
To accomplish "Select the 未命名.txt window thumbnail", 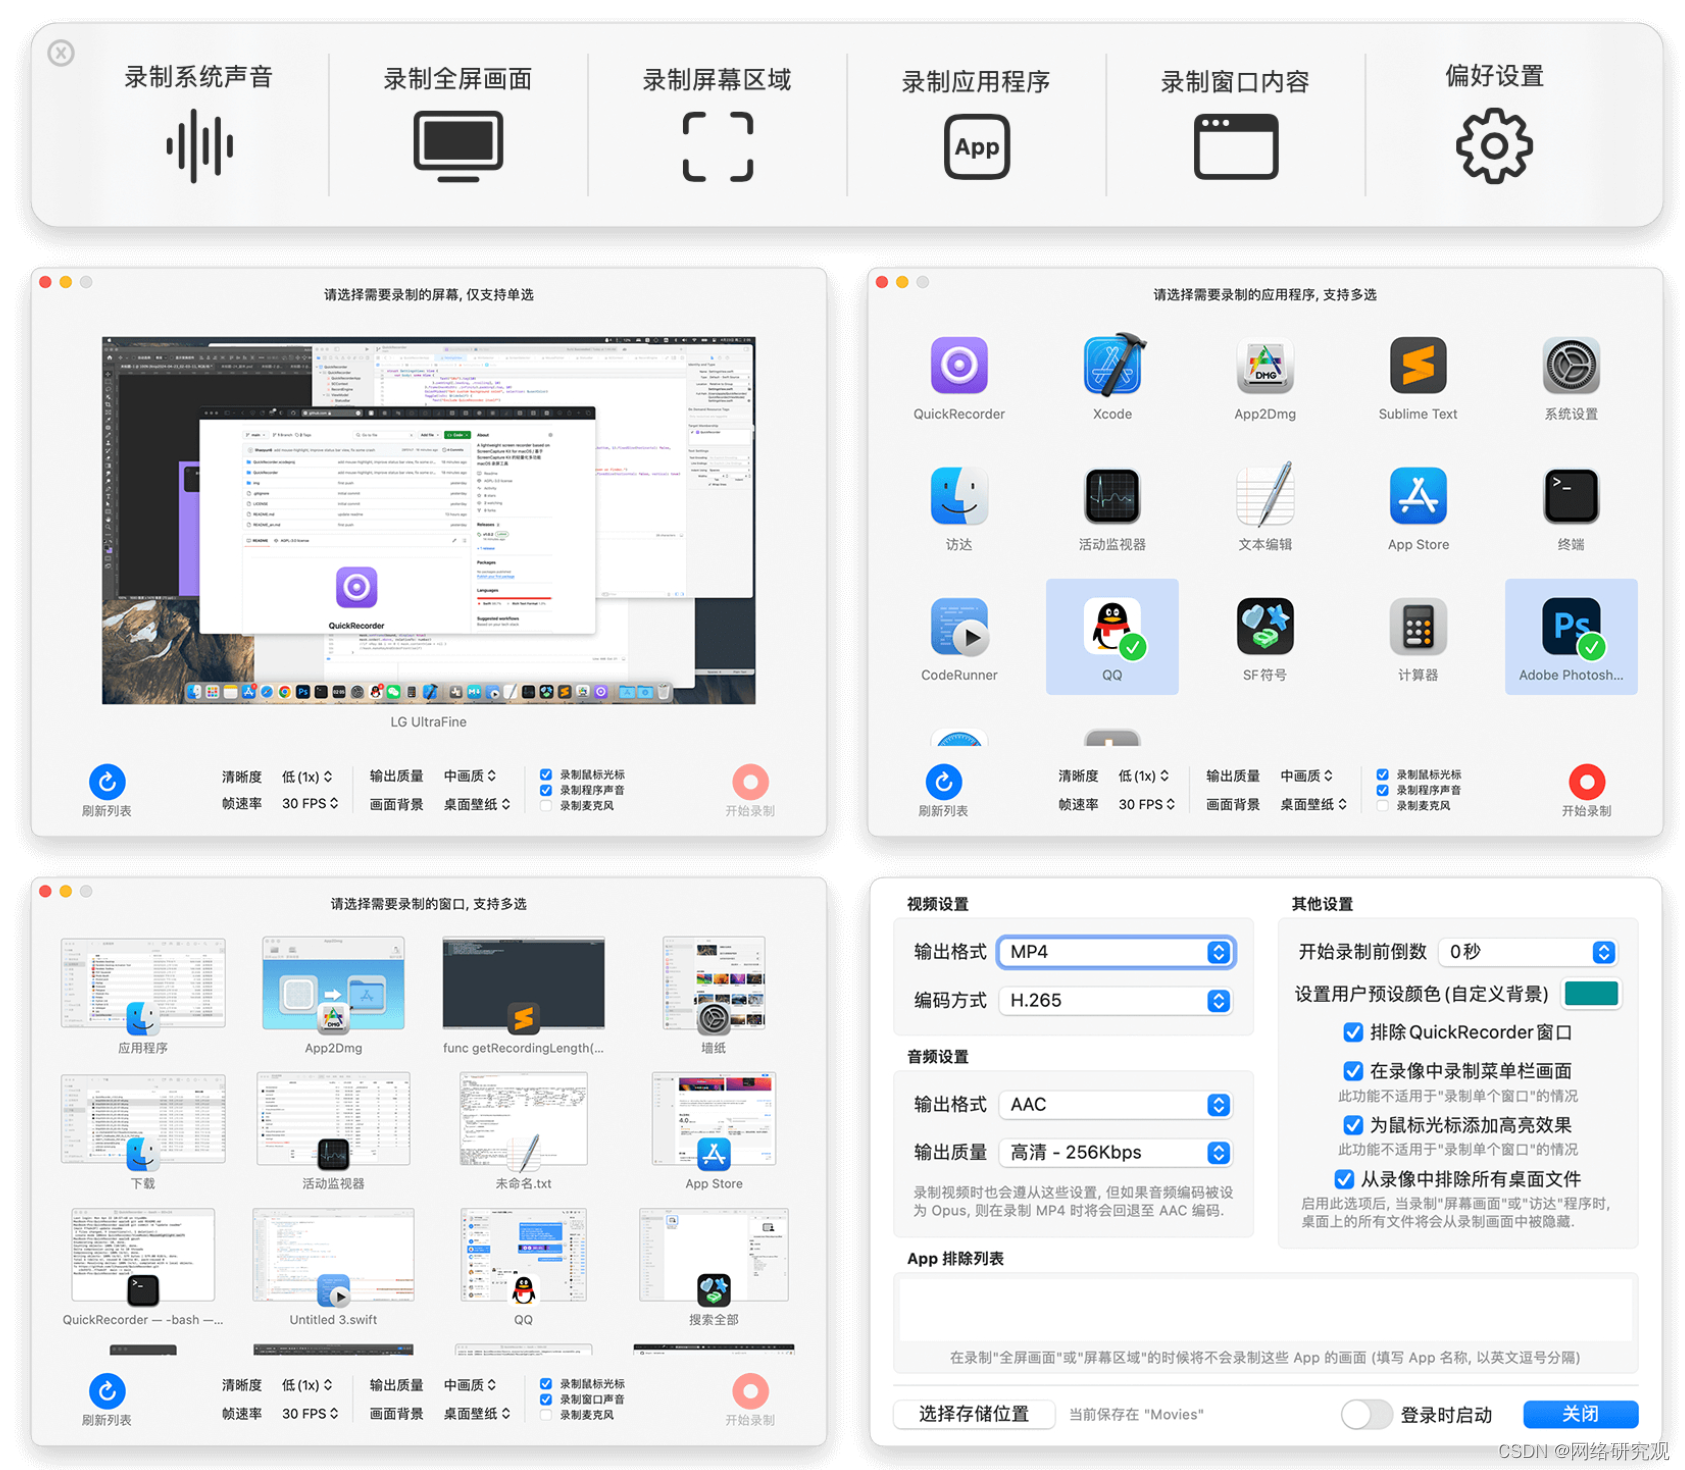I will pos(523,1120).
